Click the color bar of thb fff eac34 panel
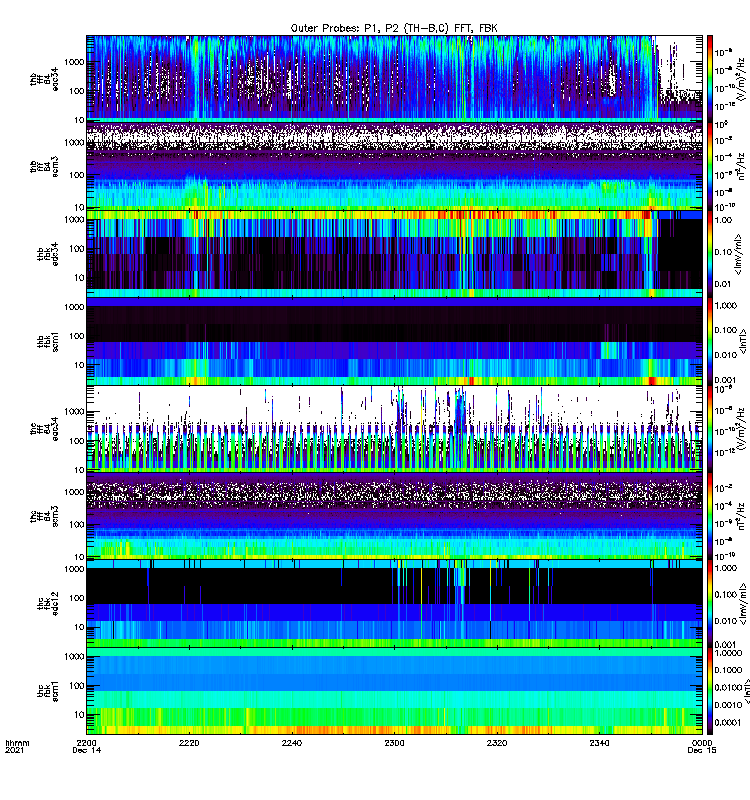 pos(710,78)
